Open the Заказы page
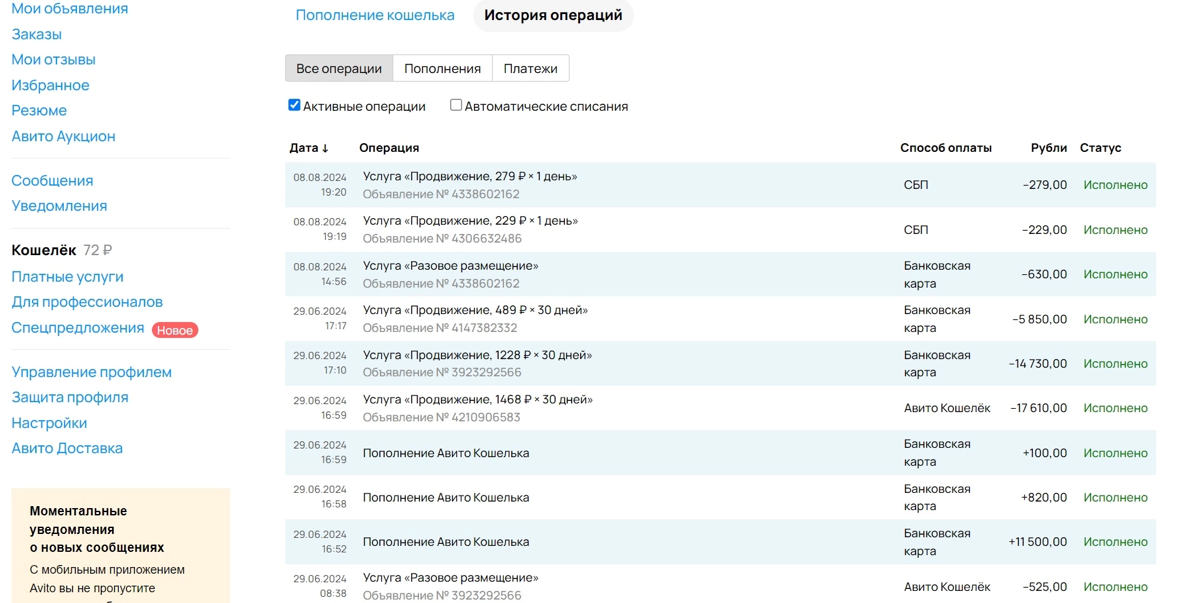Image resolution: width=1200 pixels, height=603 pixels. point(35,33)
